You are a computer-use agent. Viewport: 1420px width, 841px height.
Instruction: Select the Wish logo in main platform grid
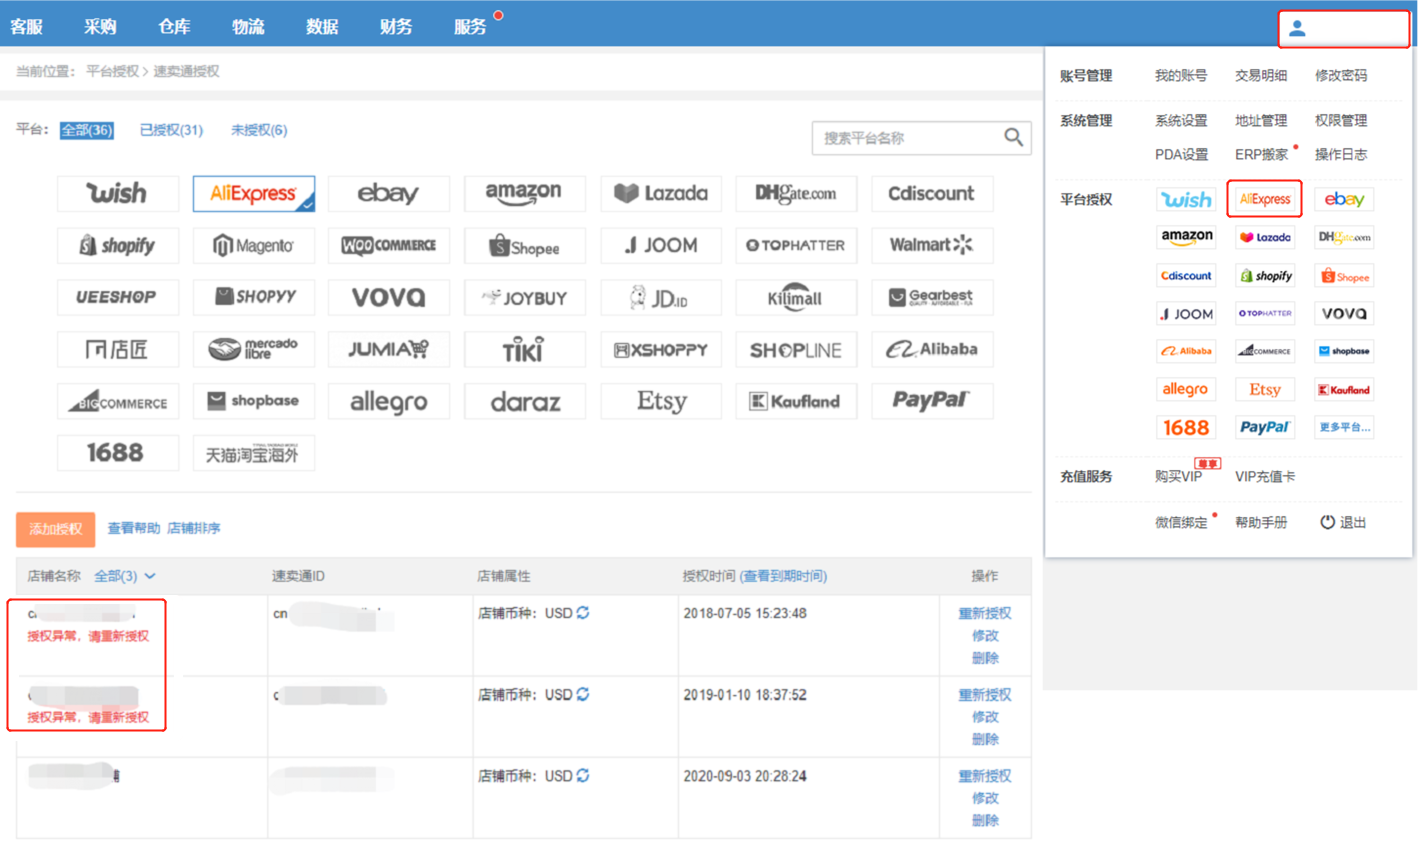click(118, 193)
